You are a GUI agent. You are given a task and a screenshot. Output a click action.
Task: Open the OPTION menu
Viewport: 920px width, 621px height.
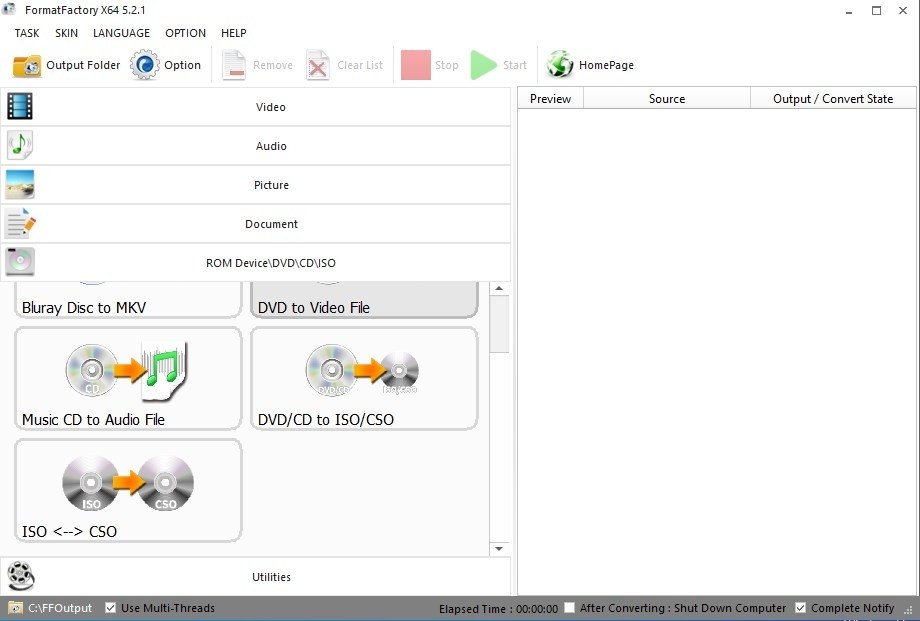pyautogui.click(x=185, y=33)
